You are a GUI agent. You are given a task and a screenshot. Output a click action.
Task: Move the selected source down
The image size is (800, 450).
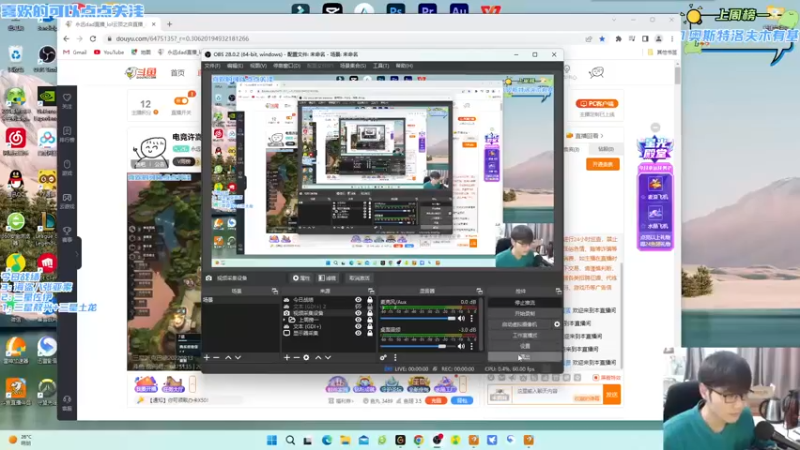pyautogui.click(x=328, y=358)
